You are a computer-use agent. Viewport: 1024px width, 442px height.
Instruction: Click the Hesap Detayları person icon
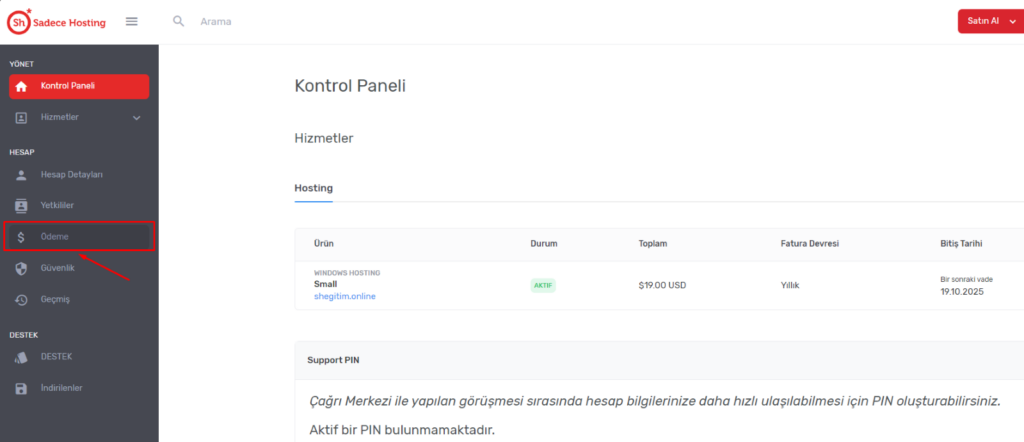[22, 175]
